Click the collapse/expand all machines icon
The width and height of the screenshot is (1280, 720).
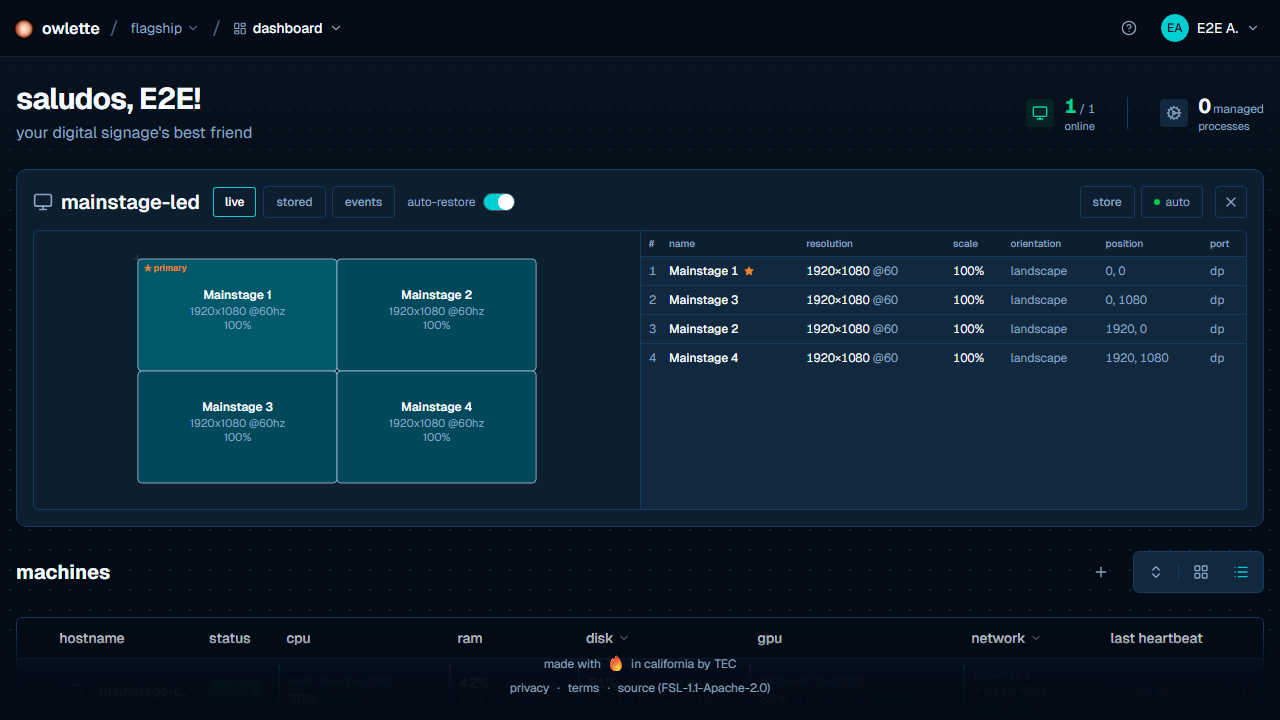tap(1156, 572)
